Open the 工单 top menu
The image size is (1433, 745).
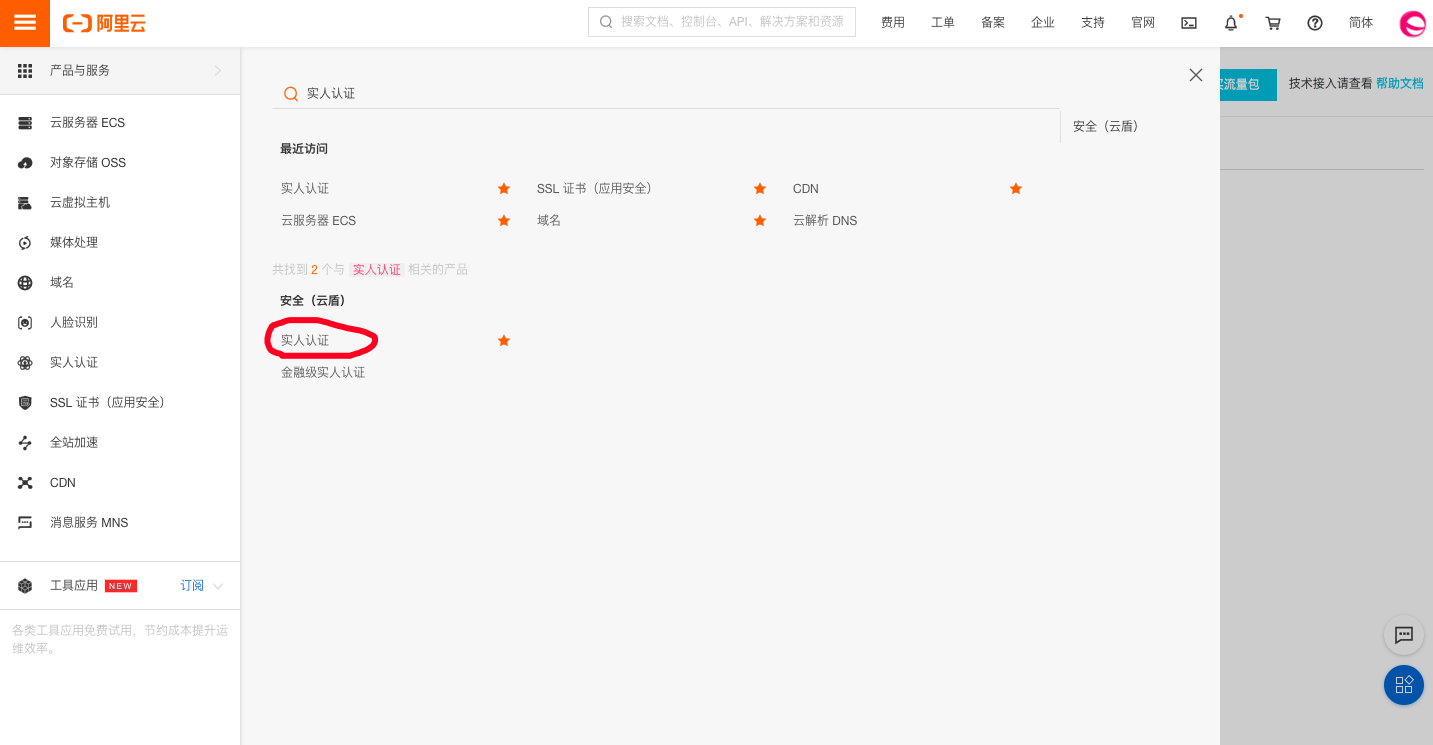click(x=943, y=23)
